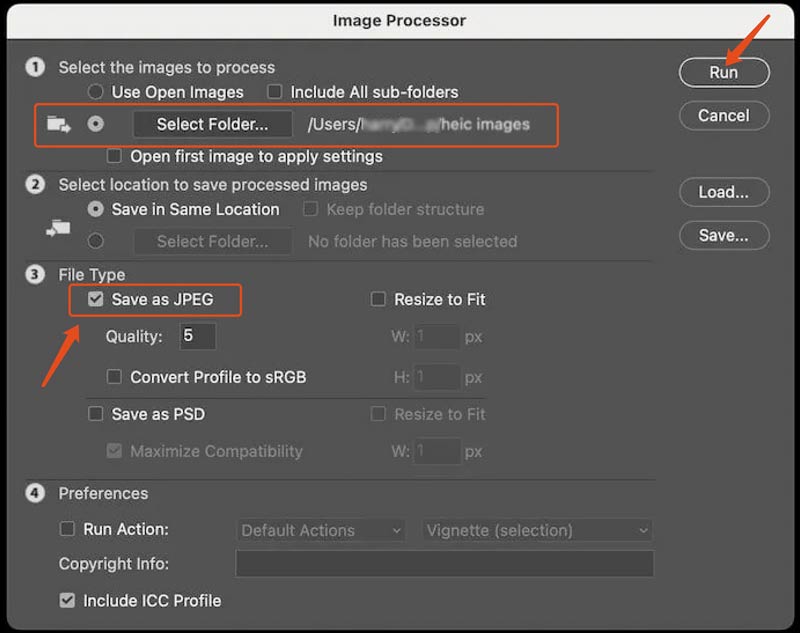
Task: Expand the Vignette (selection) dropdown
Action: (x=538, y=530)
